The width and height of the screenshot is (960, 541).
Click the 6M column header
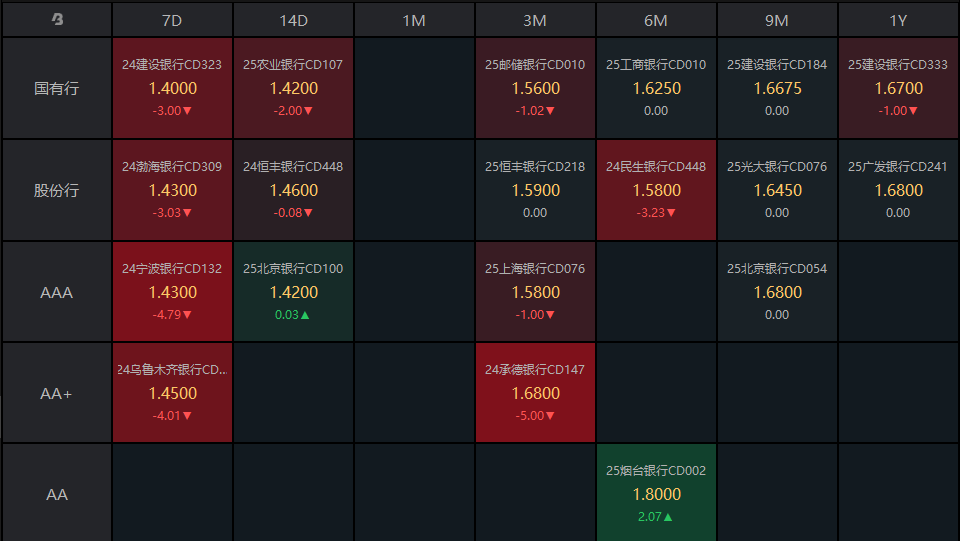coord(656,20)
